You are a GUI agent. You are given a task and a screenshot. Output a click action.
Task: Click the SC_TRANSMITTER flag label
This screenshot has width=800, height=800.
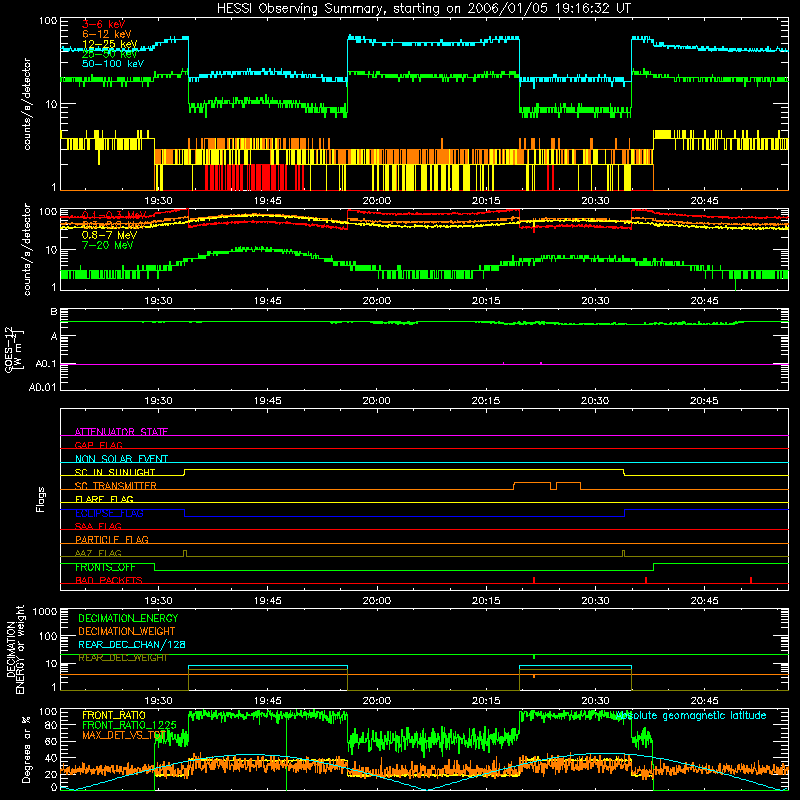tap(115, 486)
